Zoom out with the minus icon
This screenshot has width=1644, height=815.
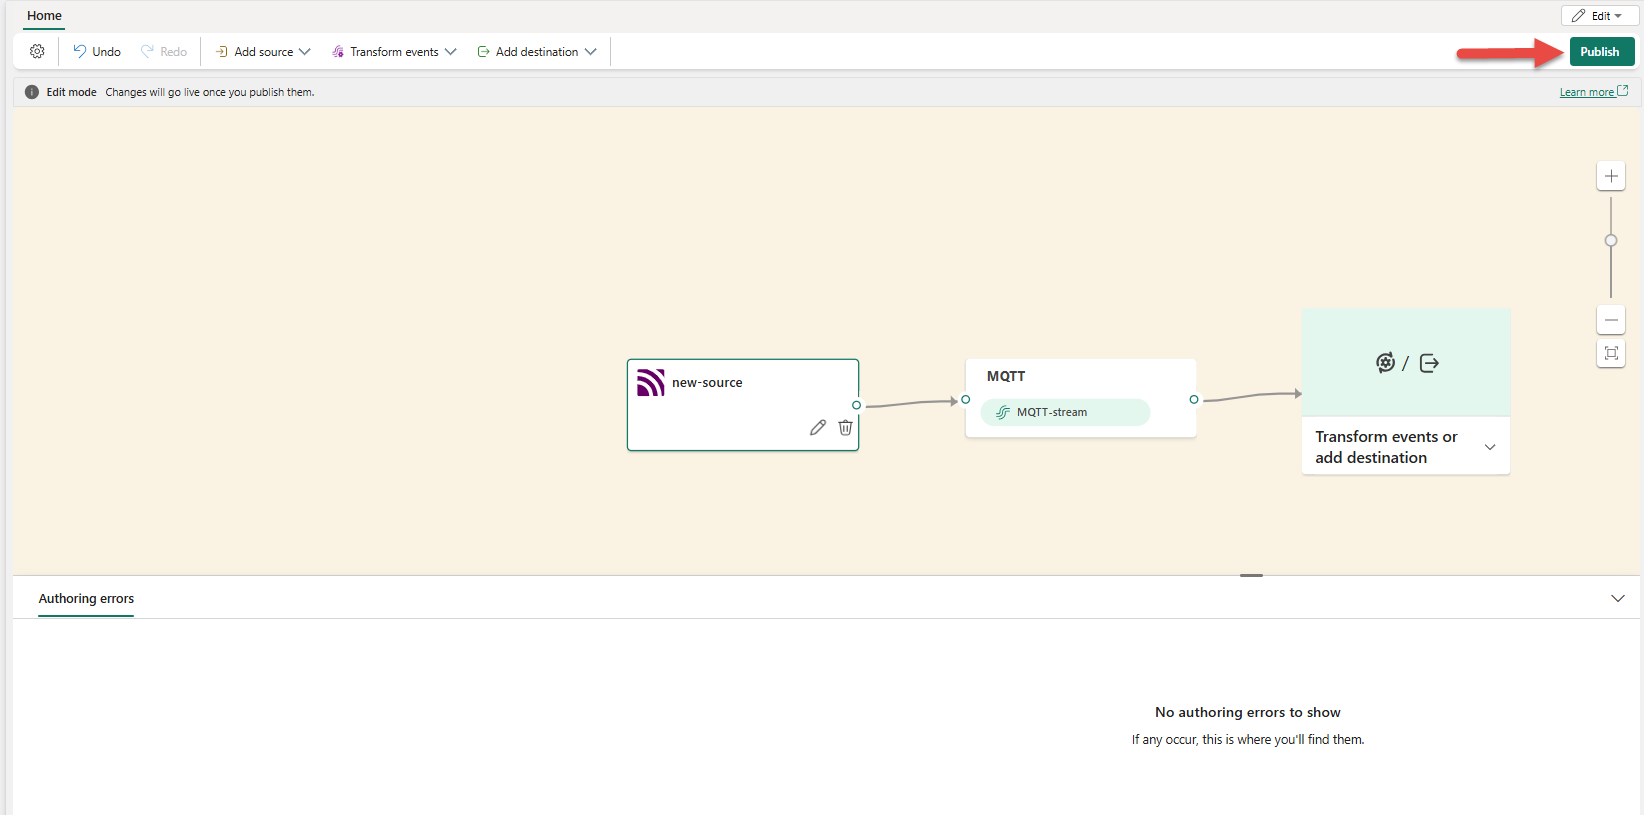(x=1610, y=320)
